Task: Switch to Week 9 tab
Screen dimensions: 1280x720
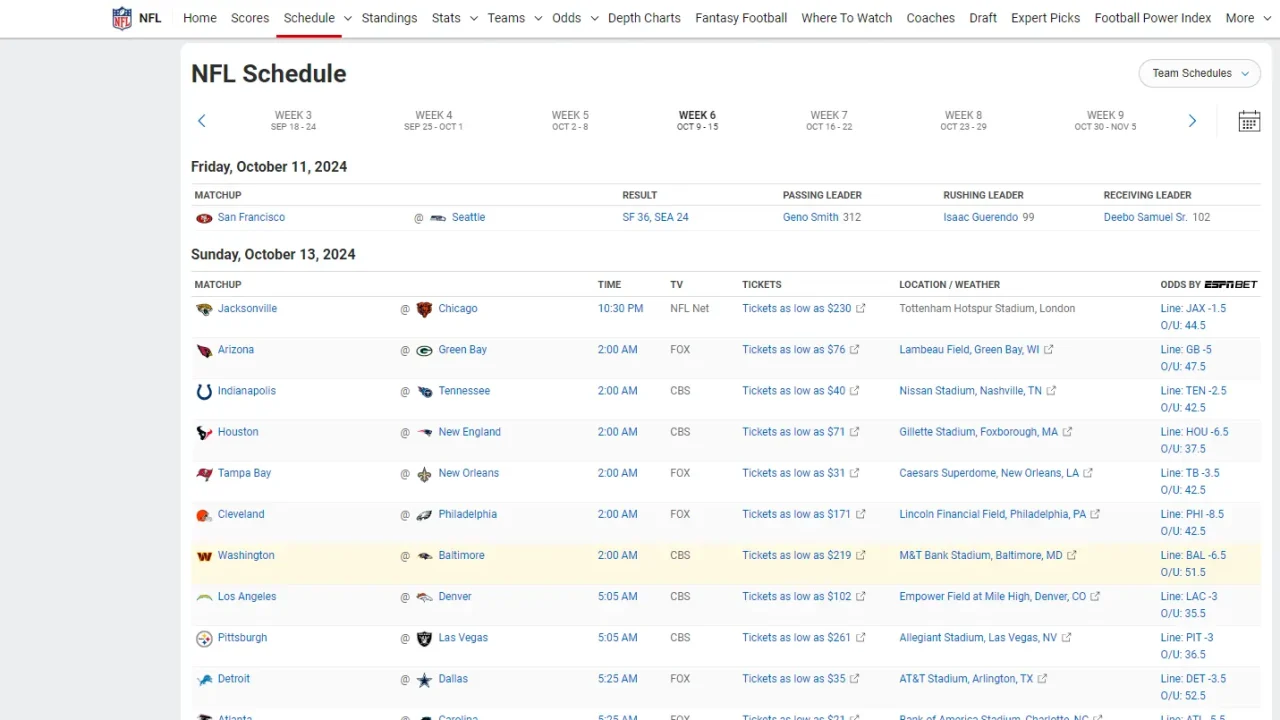Action: click(1105, 121)
